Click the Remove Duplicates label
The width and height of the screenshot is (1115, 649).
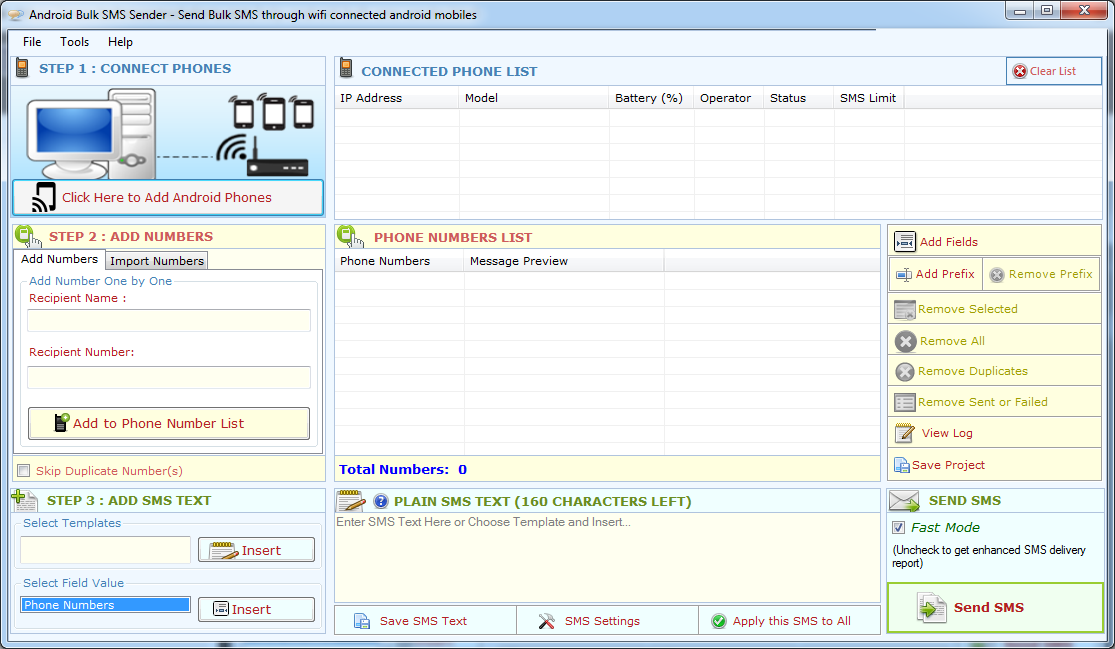pyautogui.click(x=973, y=371)
